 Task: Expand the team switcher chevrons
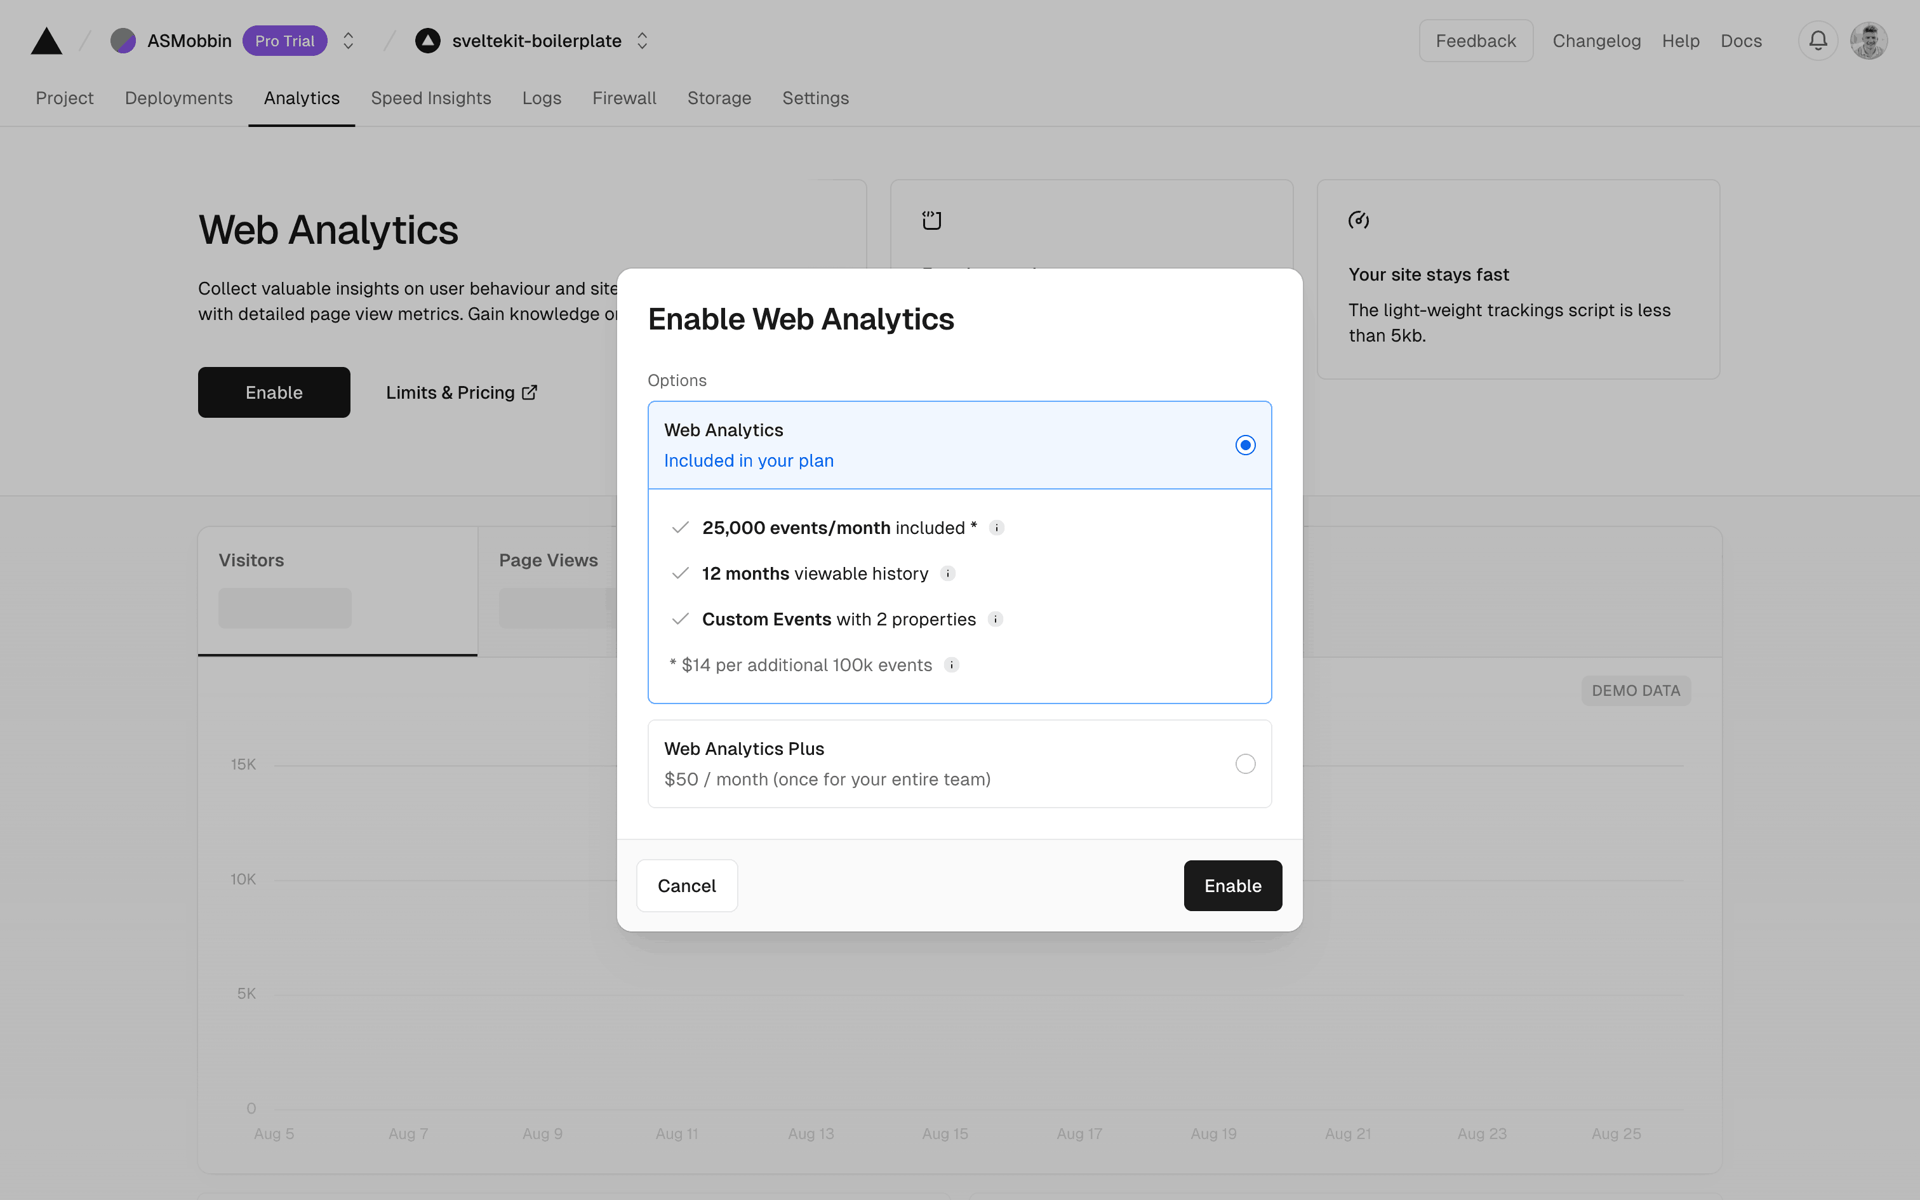coord(348,41)
